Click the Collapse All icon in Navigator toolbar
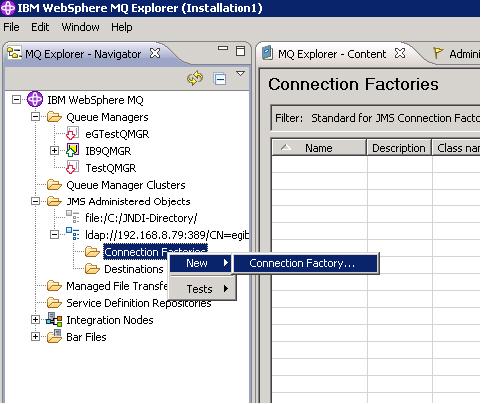This screenshot has height=404, width=481. tap(220, 79)
